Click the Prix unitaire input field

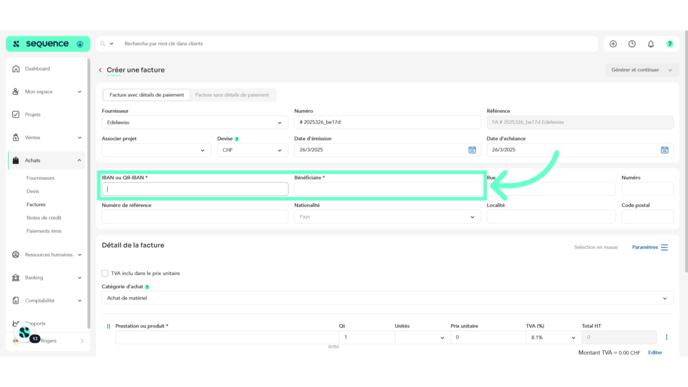tap(488, 337)
